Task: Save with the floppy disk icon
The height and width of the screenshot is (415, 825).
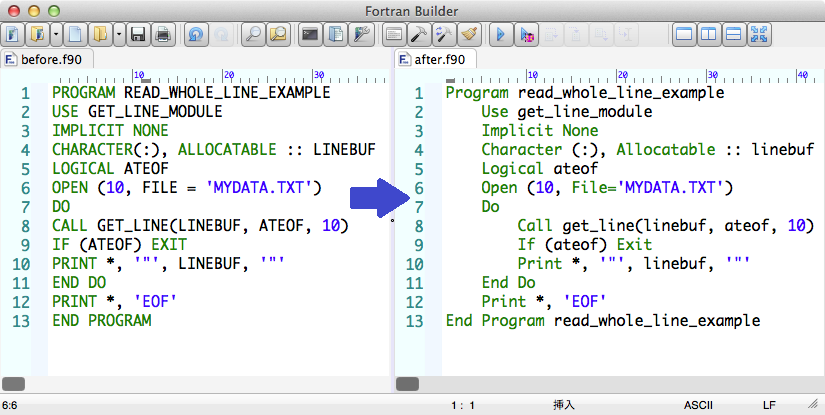Action: pos(138,35)
